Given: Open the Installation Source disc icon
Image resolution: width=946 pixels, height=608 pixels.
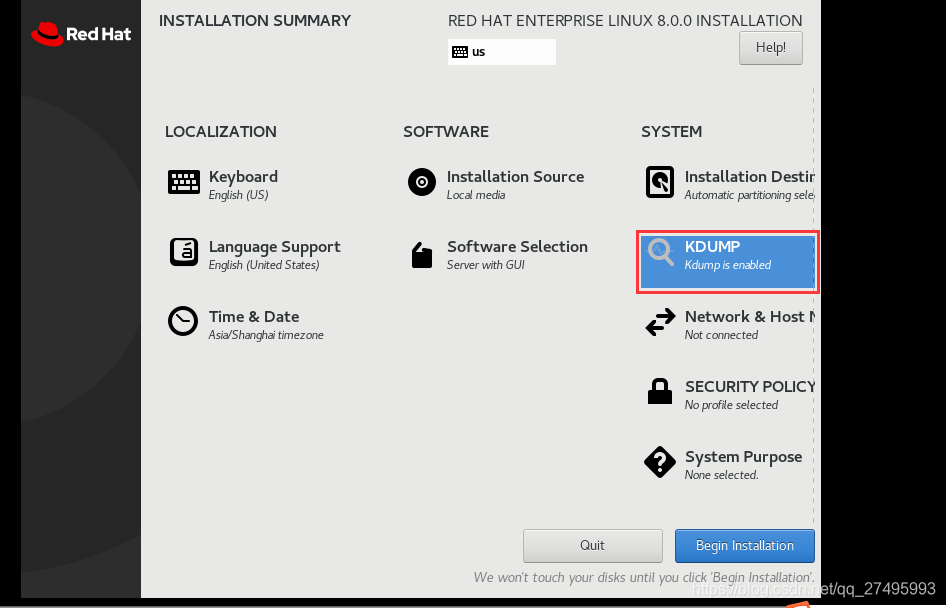Looking at the screenshot, I should [422, 182].
